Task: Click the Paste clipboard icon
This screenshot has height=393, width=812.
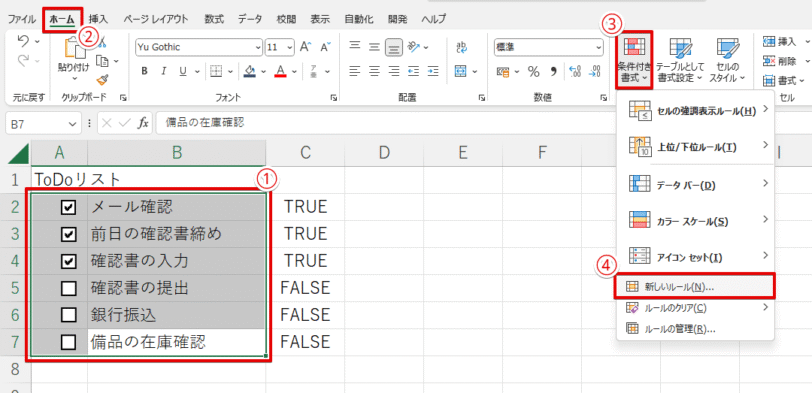Action: [76, 48]
